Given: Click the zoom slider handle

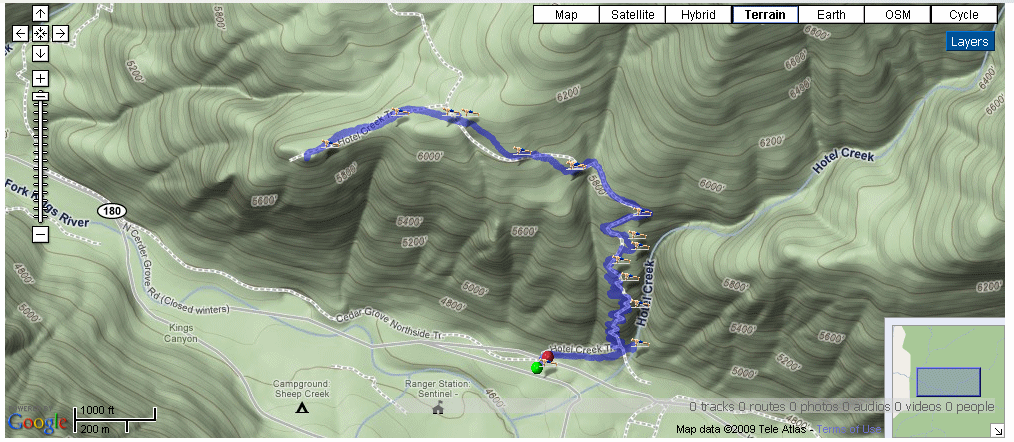Looking at the screenshot, I should pos(40,96).
